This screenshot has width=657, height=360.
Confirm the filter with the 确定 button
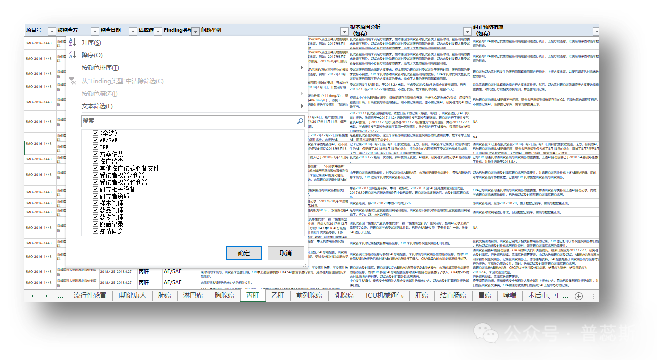(x=244, y=253)
